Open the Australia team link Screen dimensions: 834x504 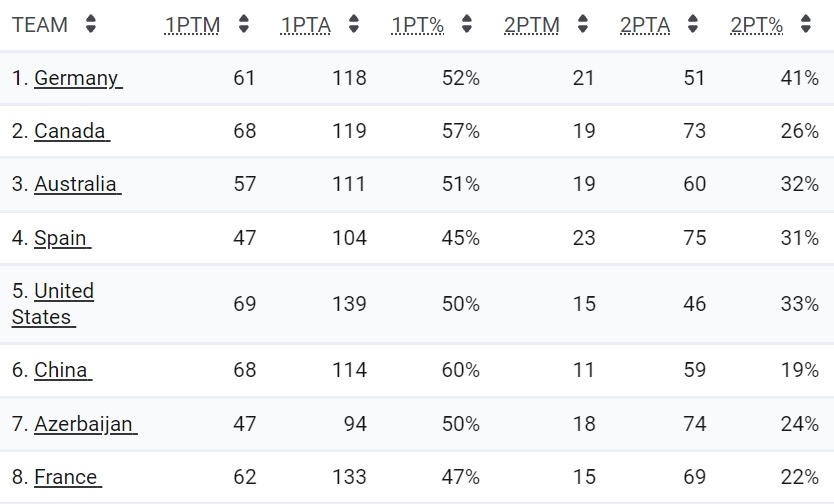coord(78,184)
